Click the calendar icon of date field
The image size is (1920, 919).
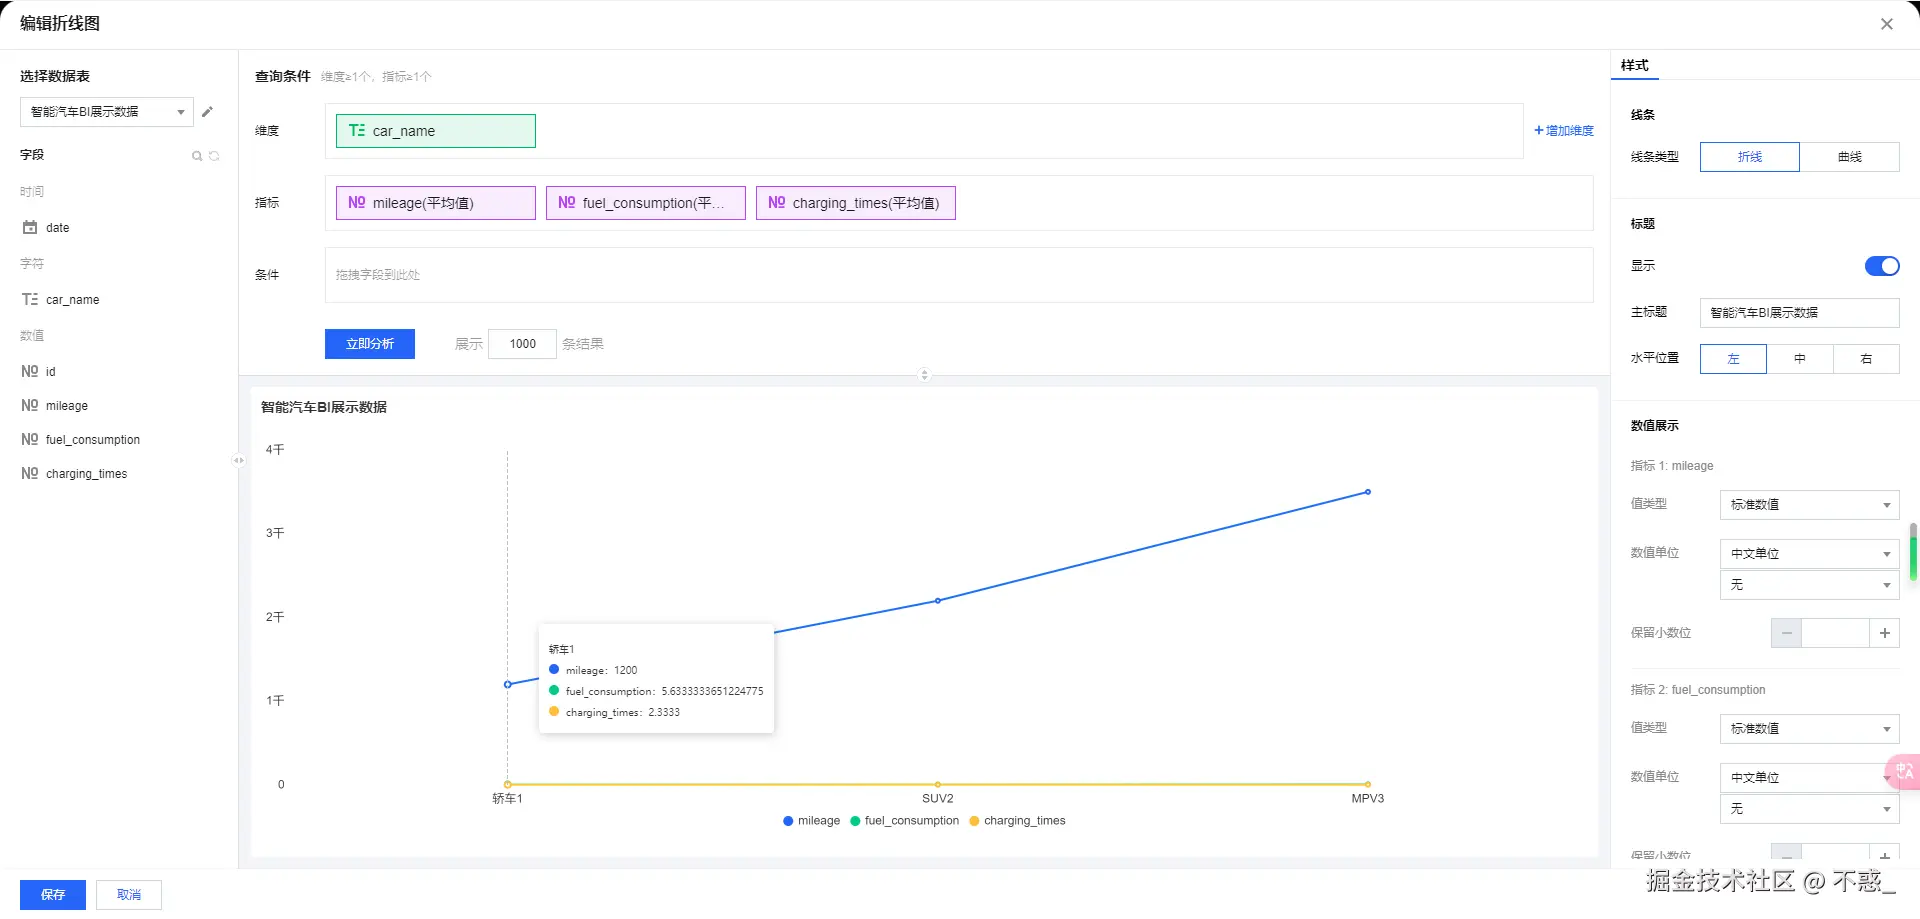click(30, 228)
